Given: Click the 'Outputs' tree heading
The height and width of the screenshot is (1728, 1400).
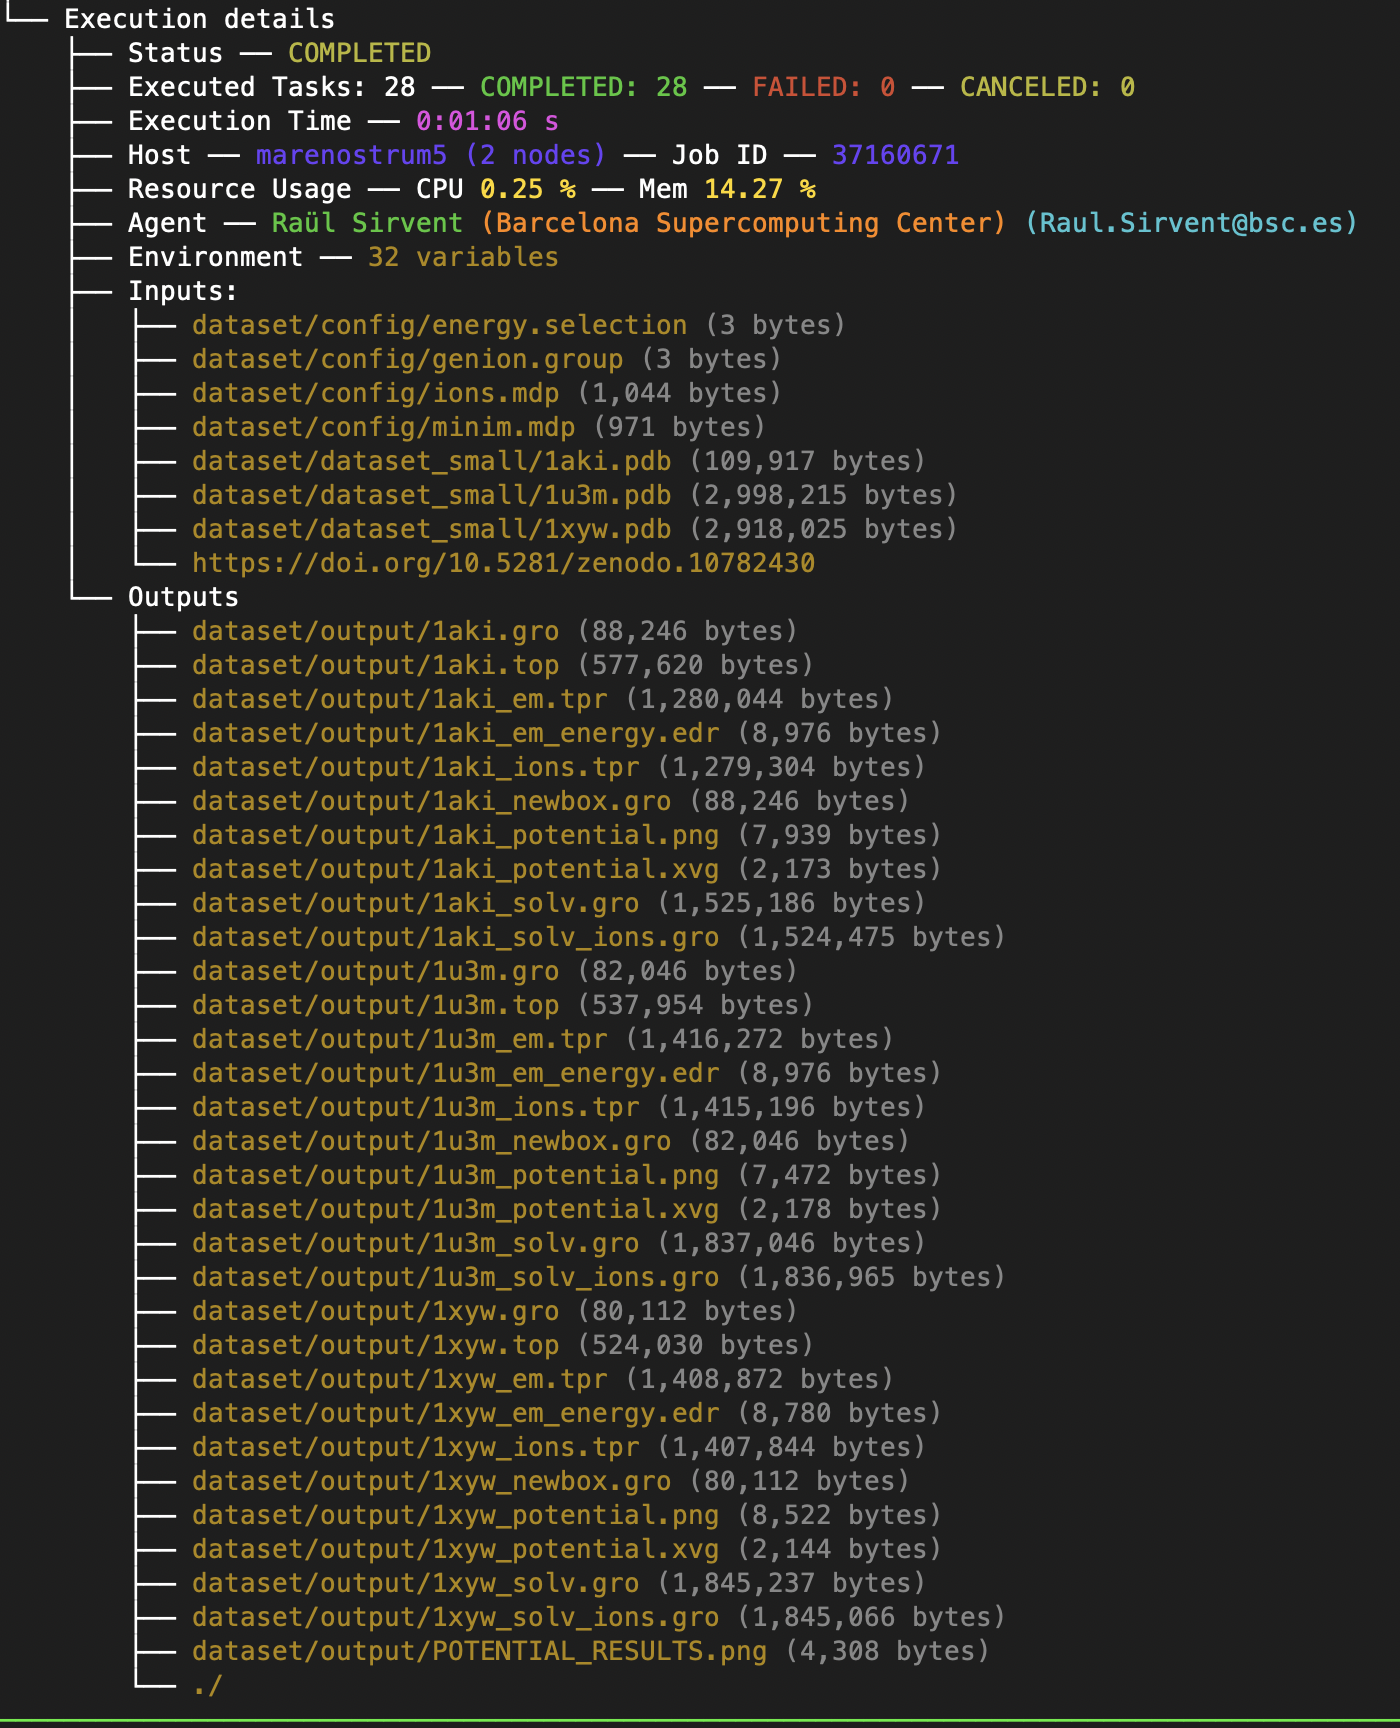Looking at the screenshot, I should (183, 597).
